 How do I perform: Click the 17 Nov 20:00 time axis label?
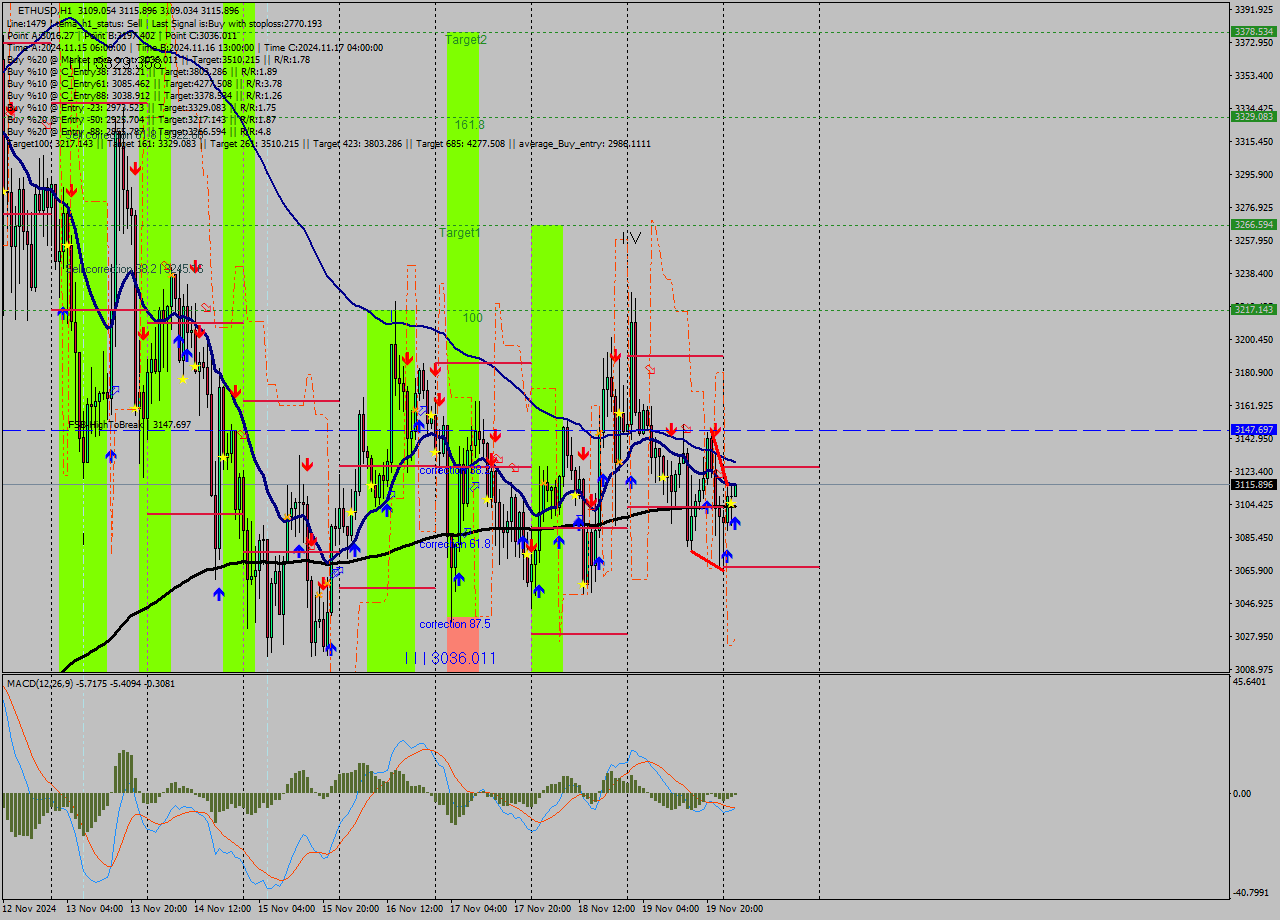point(542,909)
